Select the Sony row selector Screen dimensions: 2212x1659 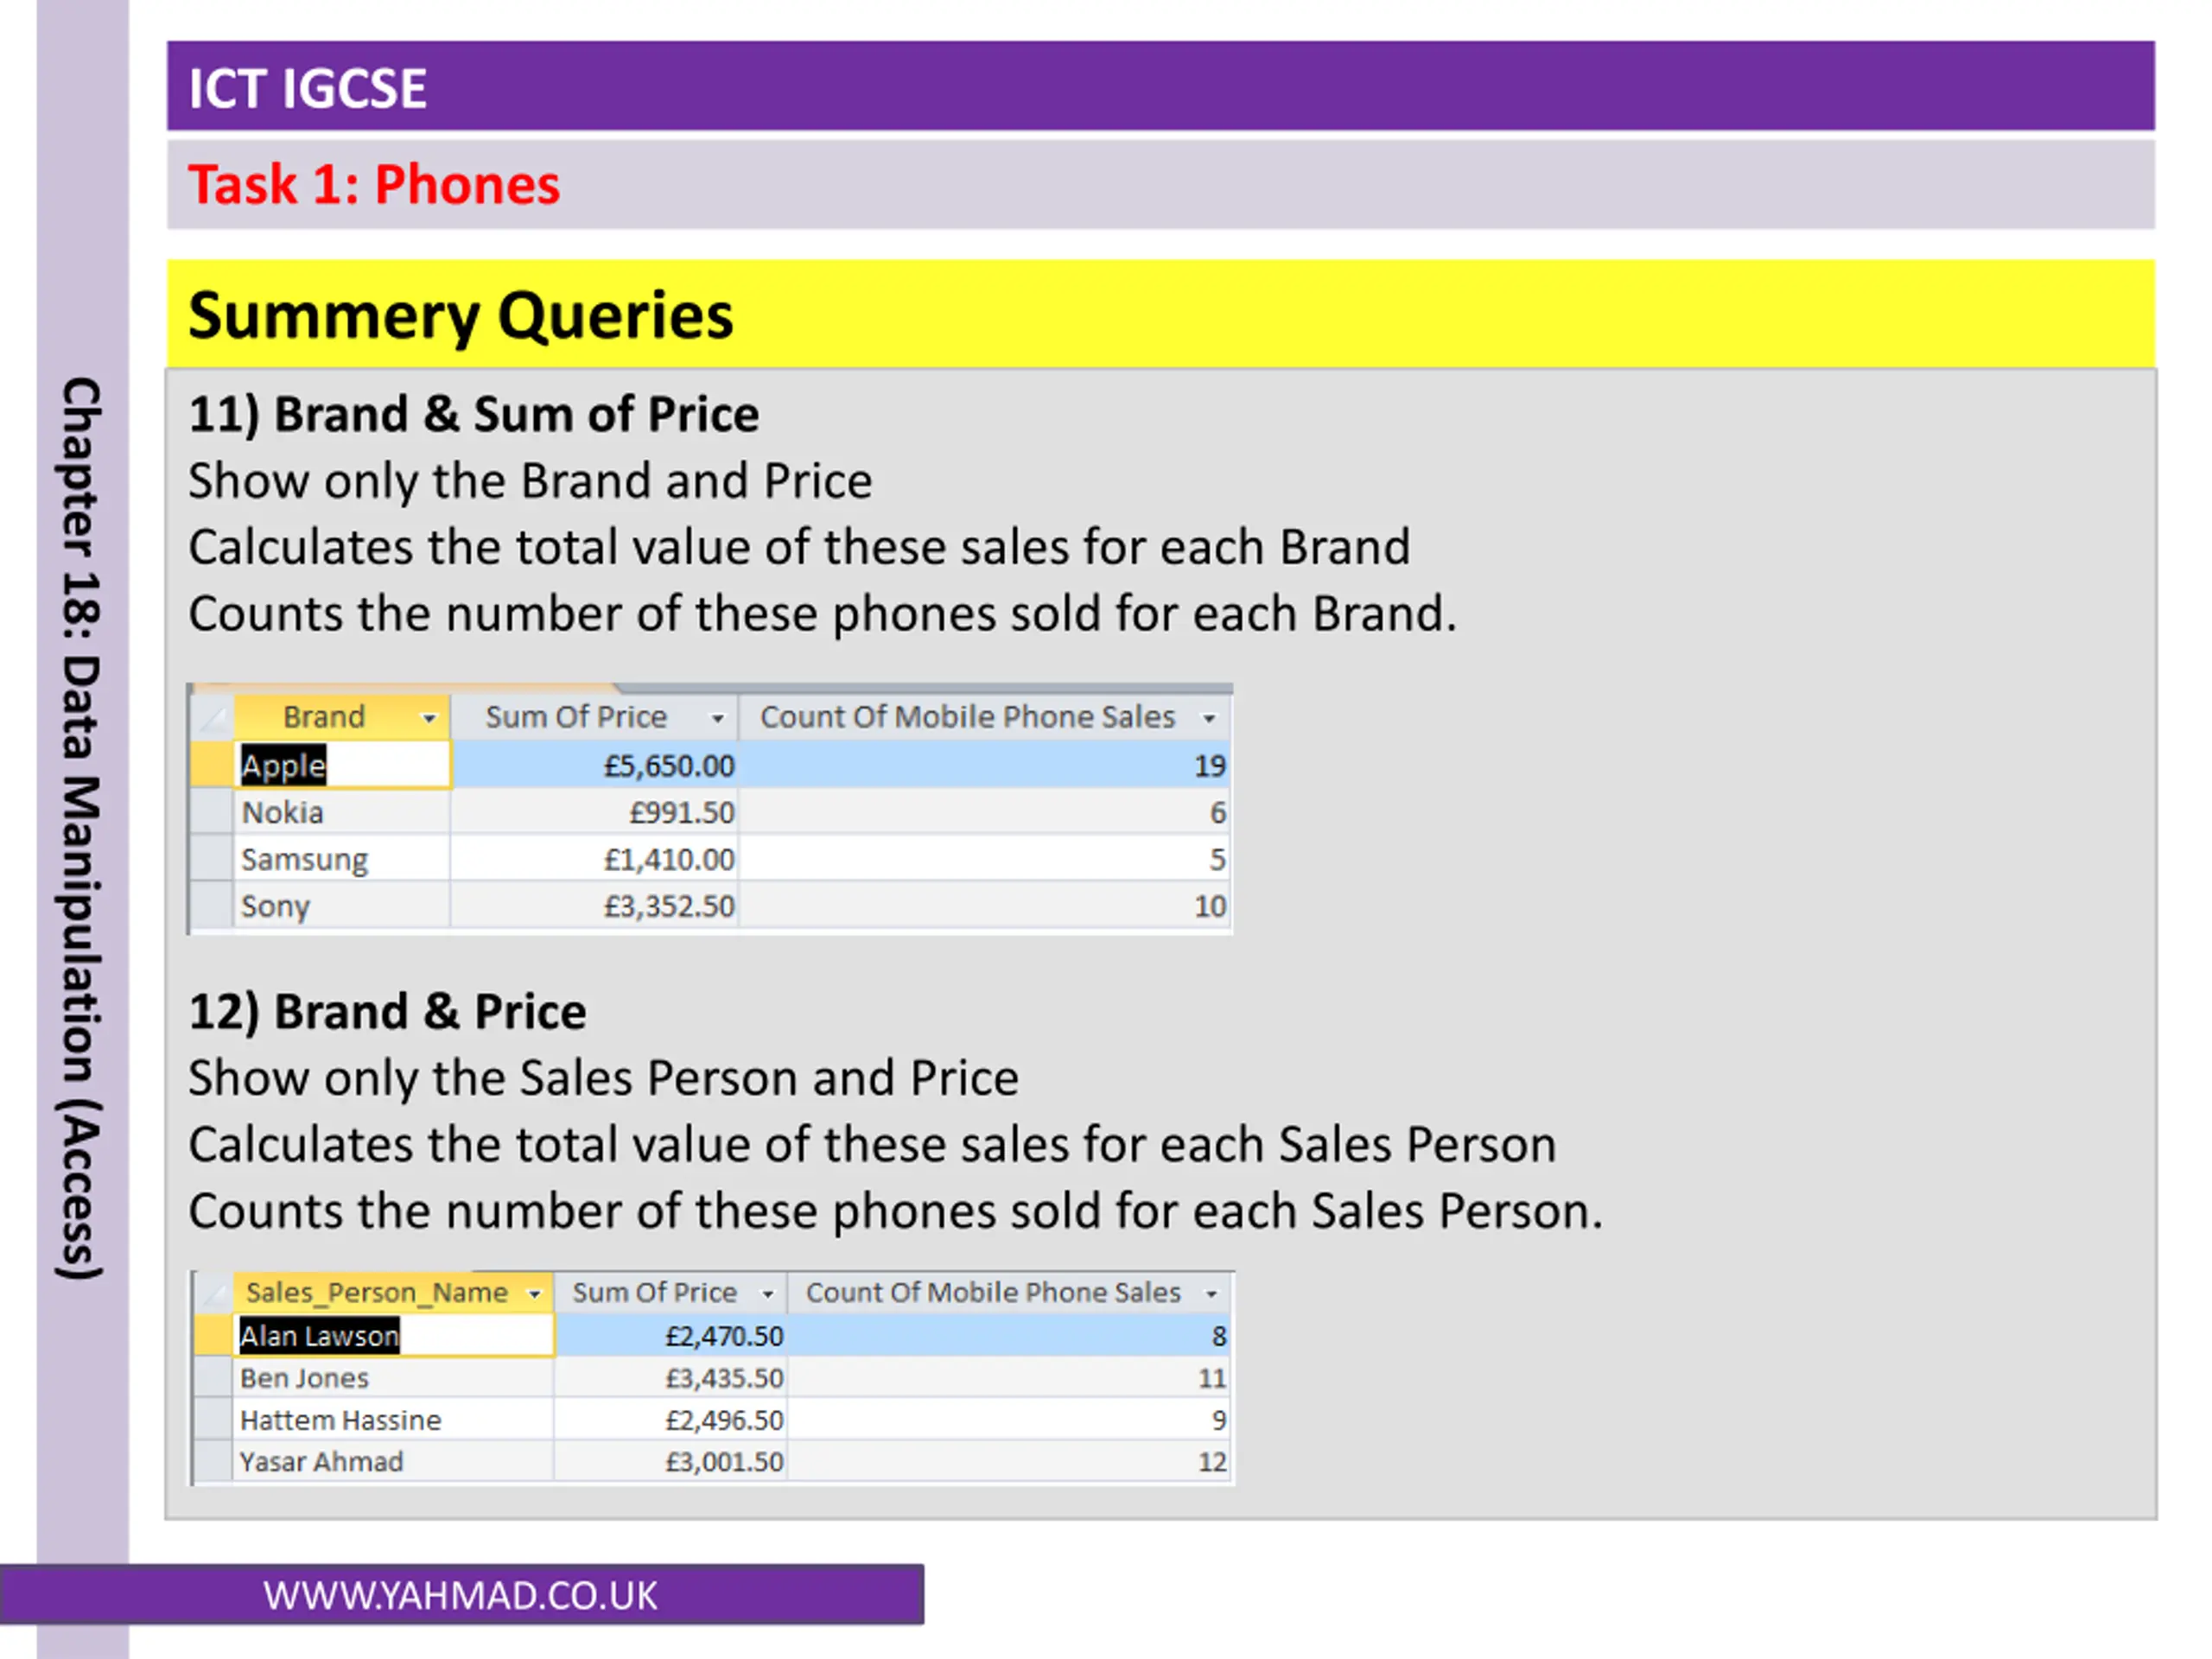(212, 906)
